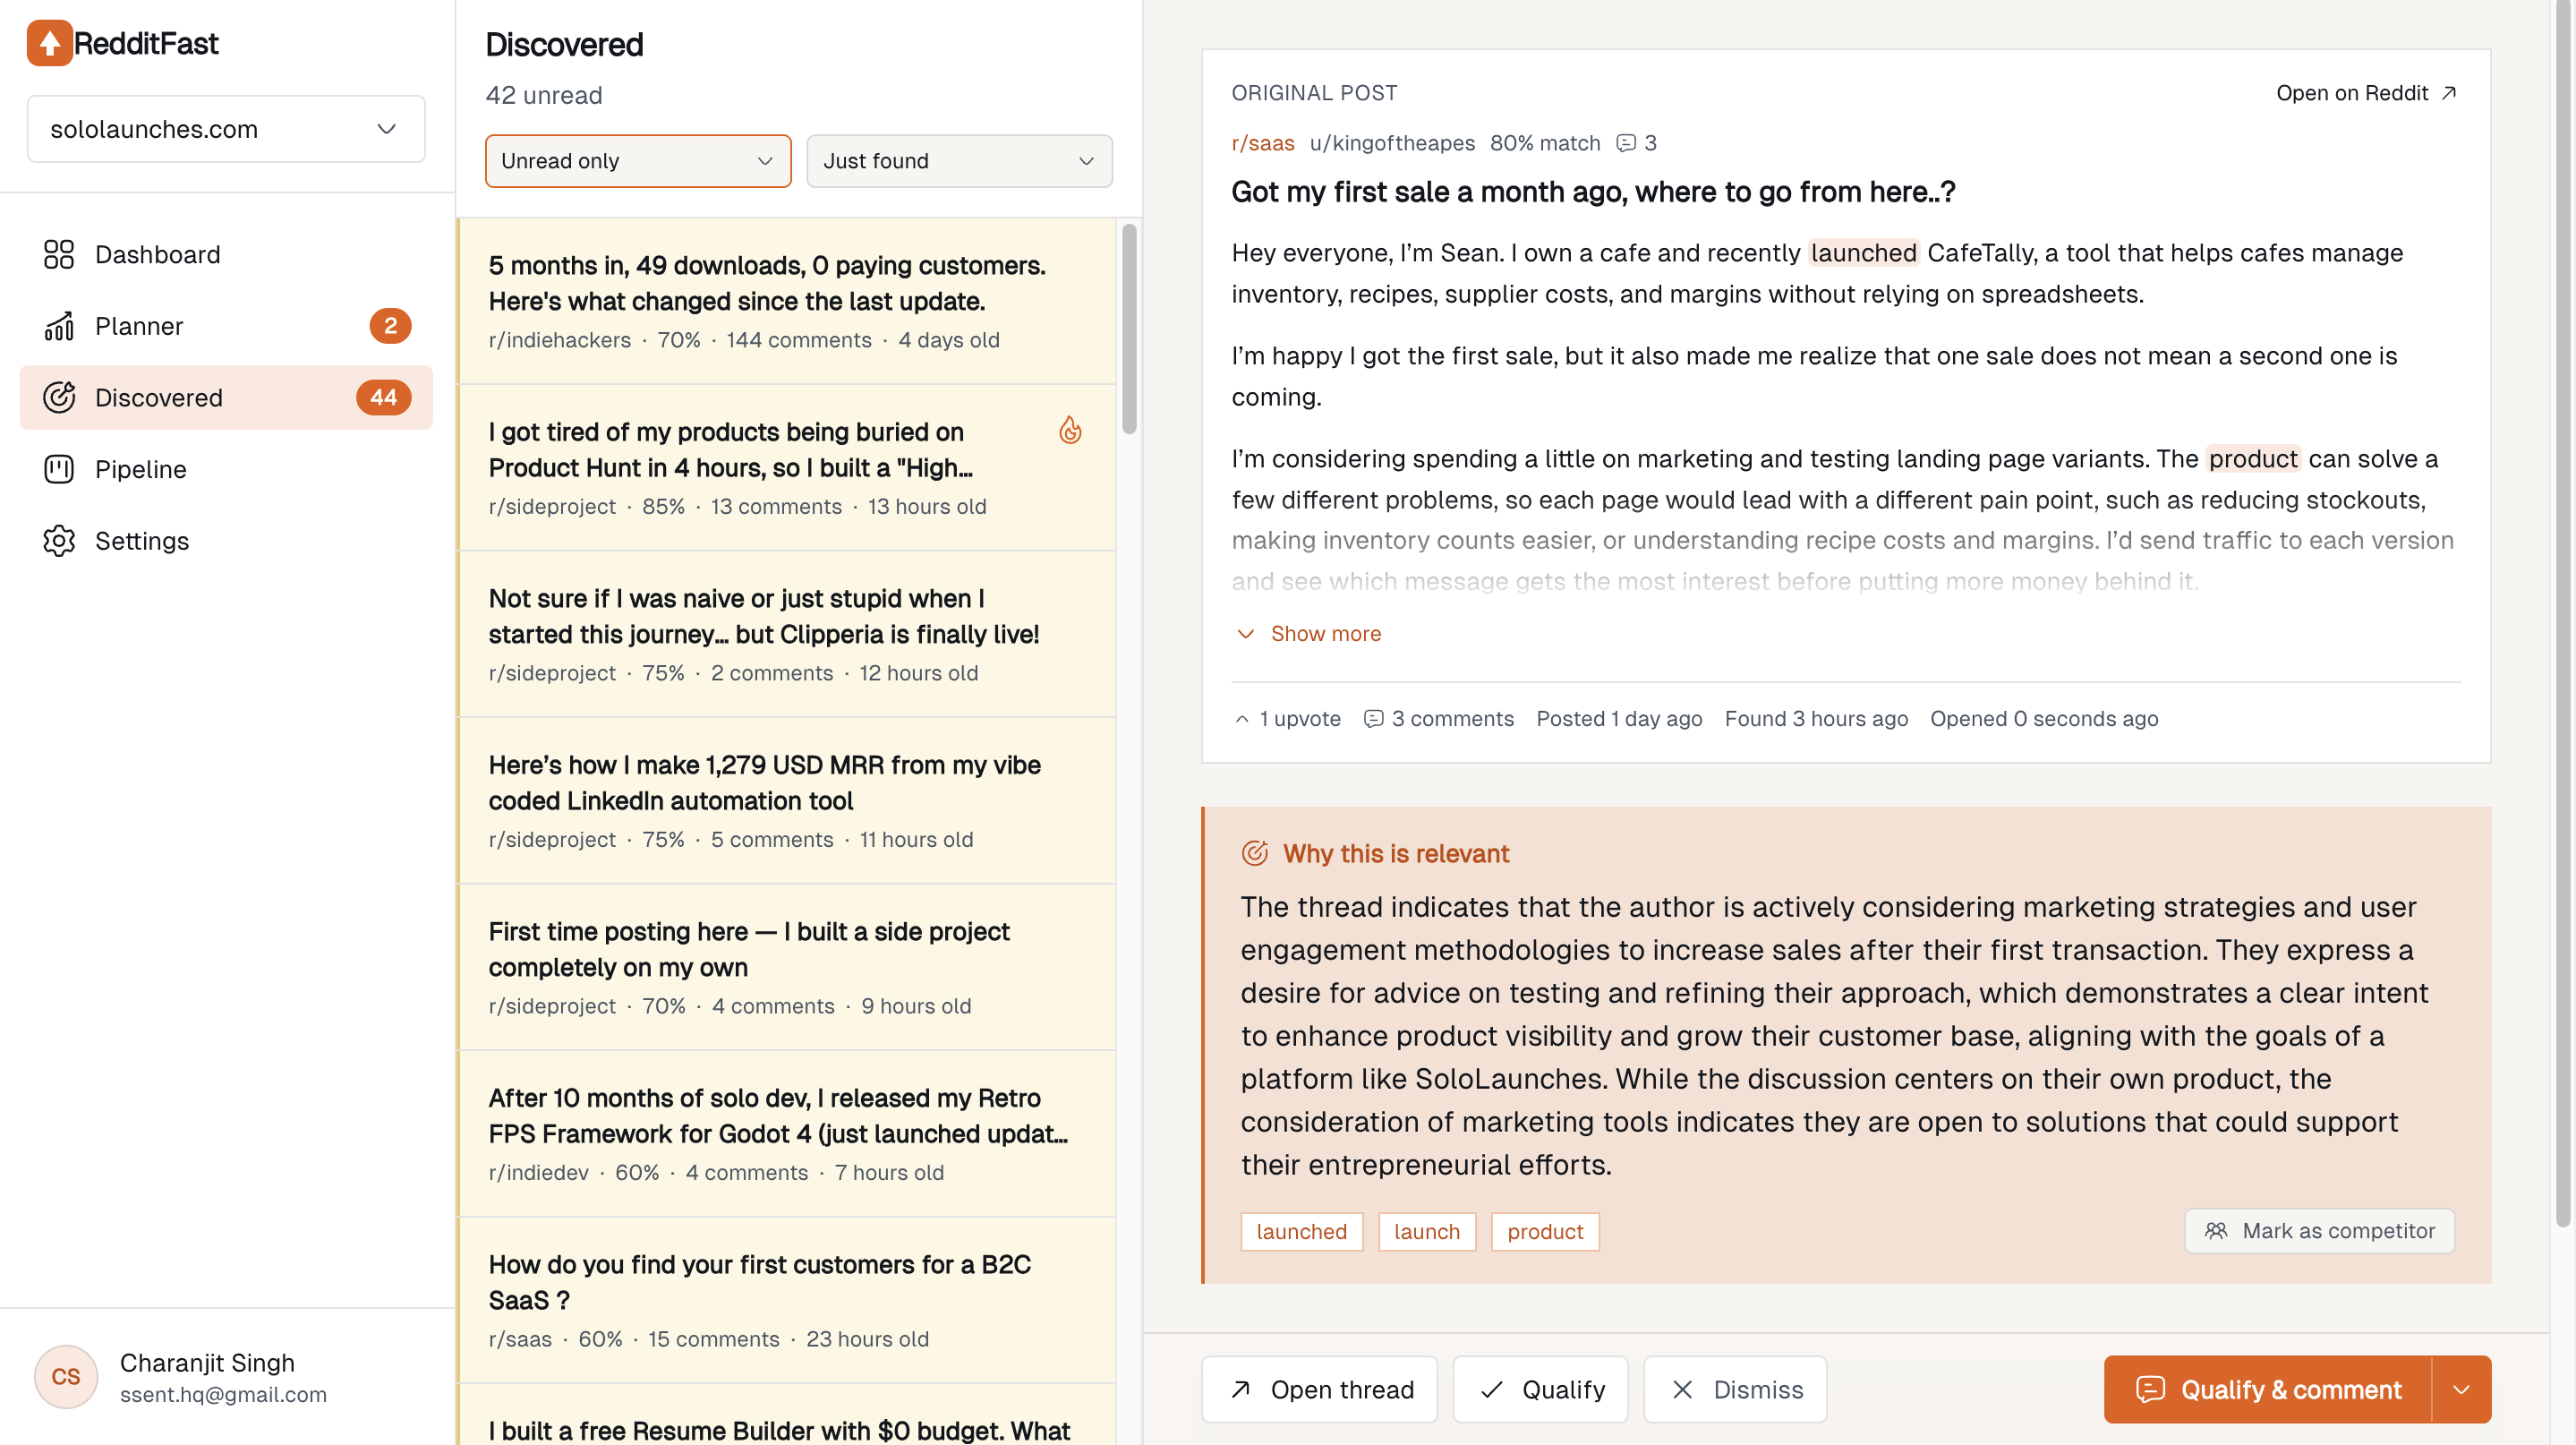Expand the Unread only filter dropdown
This screenshot has height=1445, width=2576.
(638, 161)
